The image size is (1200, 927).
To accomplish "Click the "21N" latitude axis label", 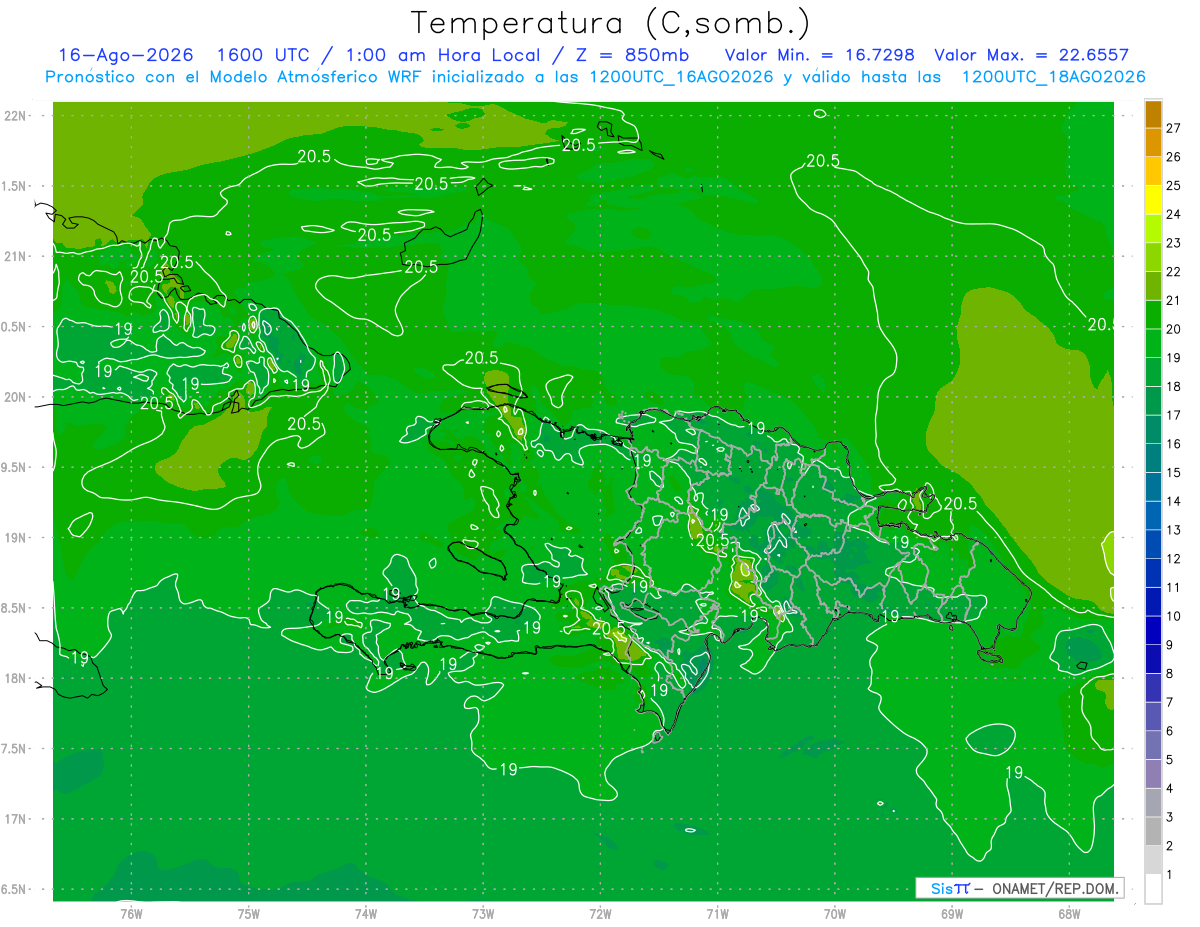I will [x=17, y=256].
